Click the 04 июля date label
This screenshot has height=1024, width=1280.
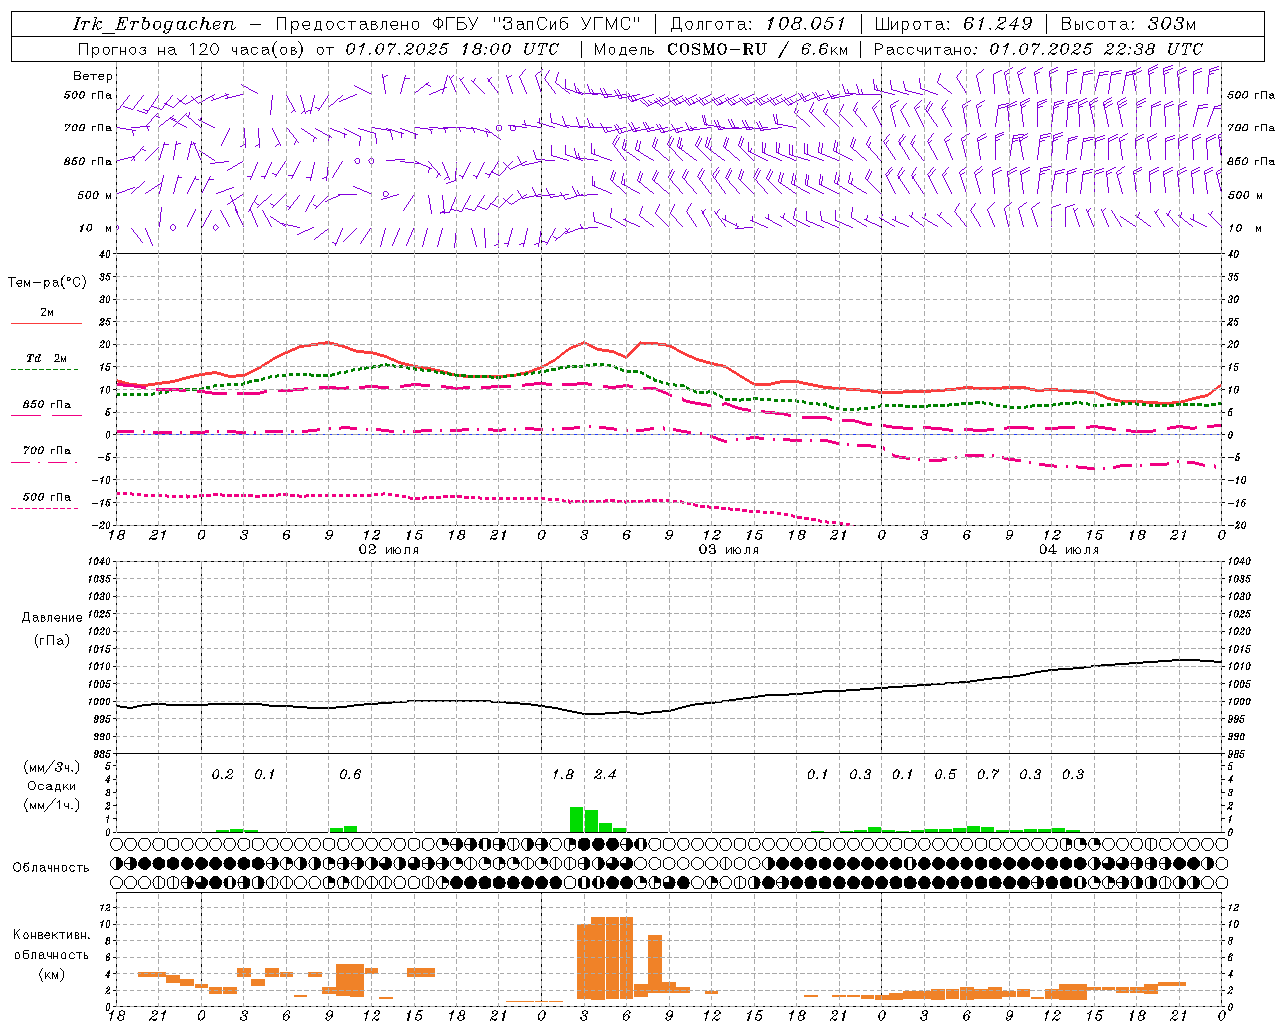coord(1069,550)
